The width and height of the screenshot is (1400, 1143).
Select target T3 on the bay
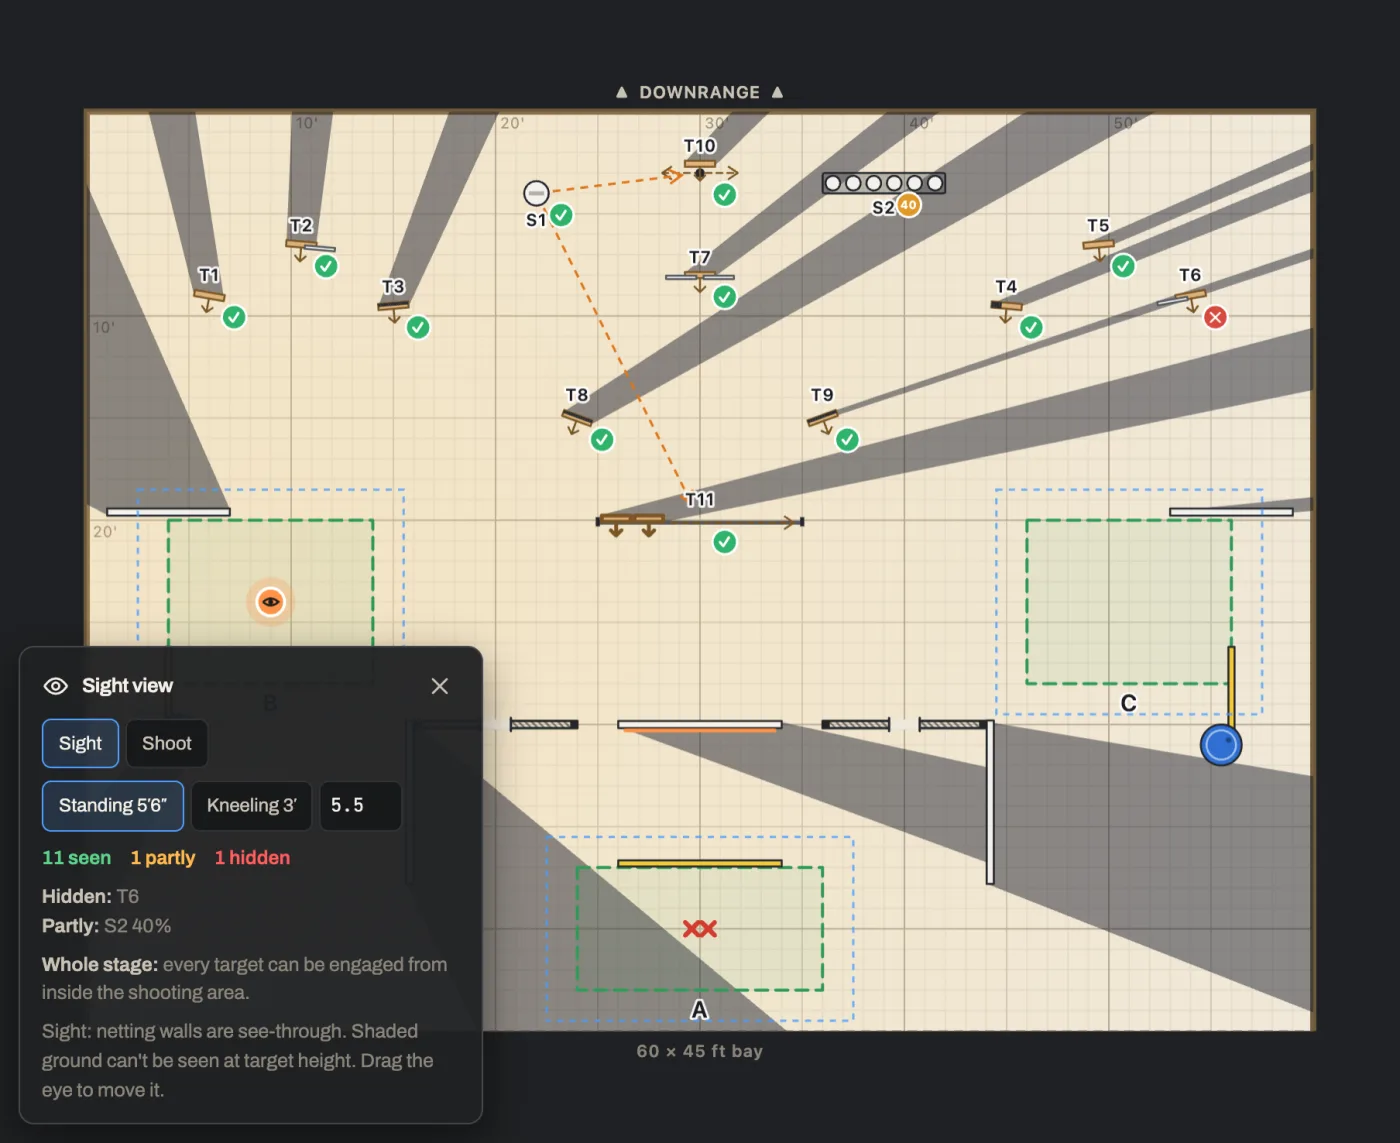[x=393, y=306]
